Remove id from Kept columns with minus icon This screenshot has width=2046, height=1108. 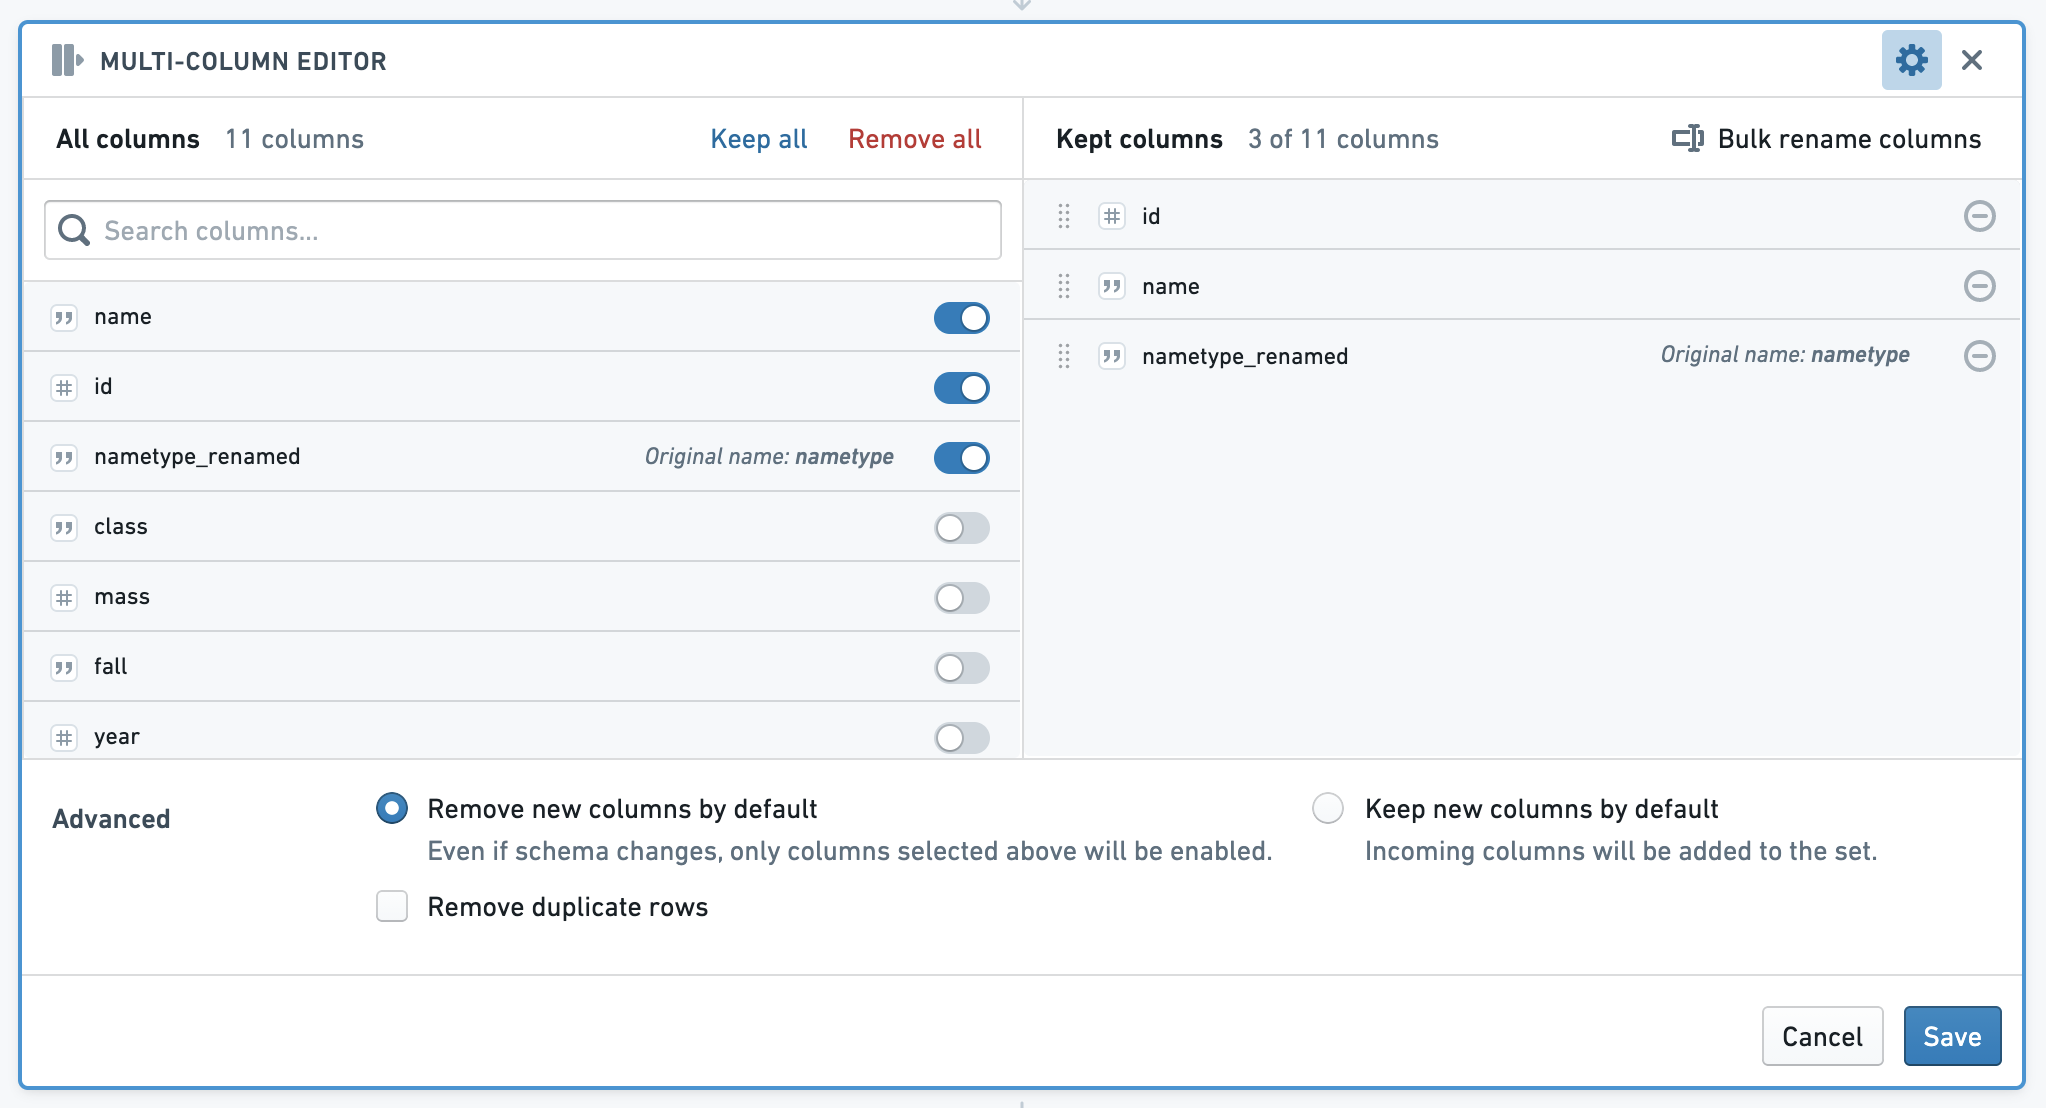tap(1979, 216)
